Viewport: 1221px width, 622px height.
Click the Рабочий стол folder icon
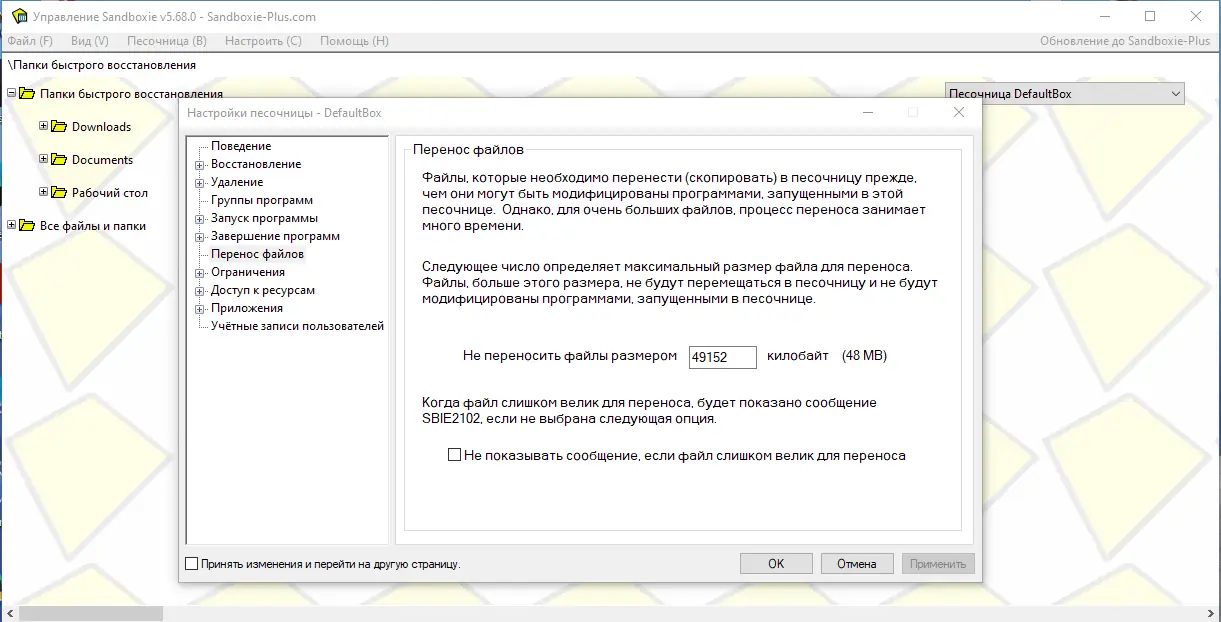coord(59,193)
